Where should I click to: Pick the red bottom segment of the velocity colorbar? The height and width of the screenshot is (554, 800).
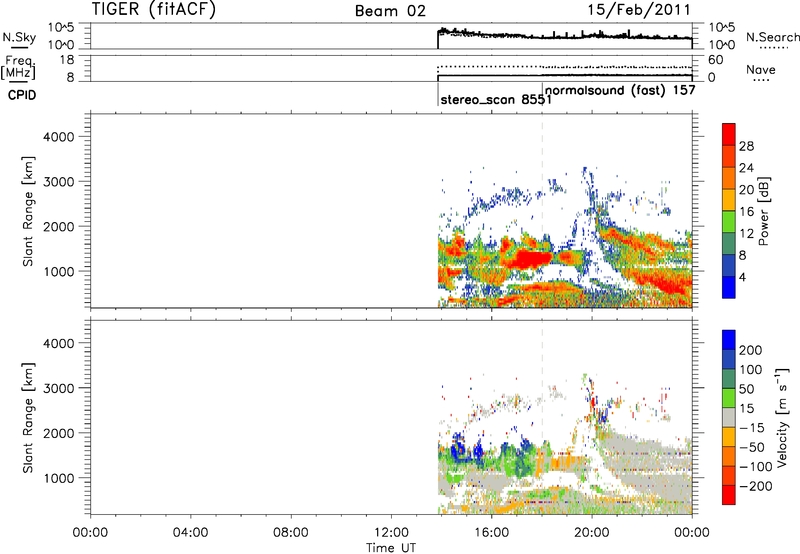(729, 495)
